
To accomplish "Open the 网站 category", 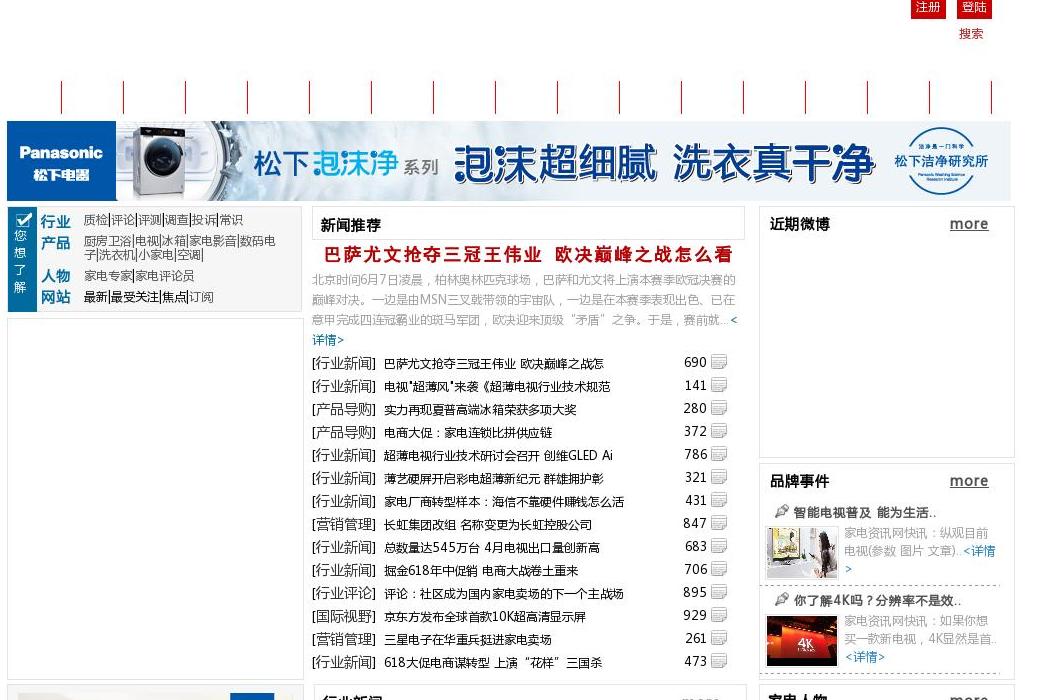I will click(55, 297).
